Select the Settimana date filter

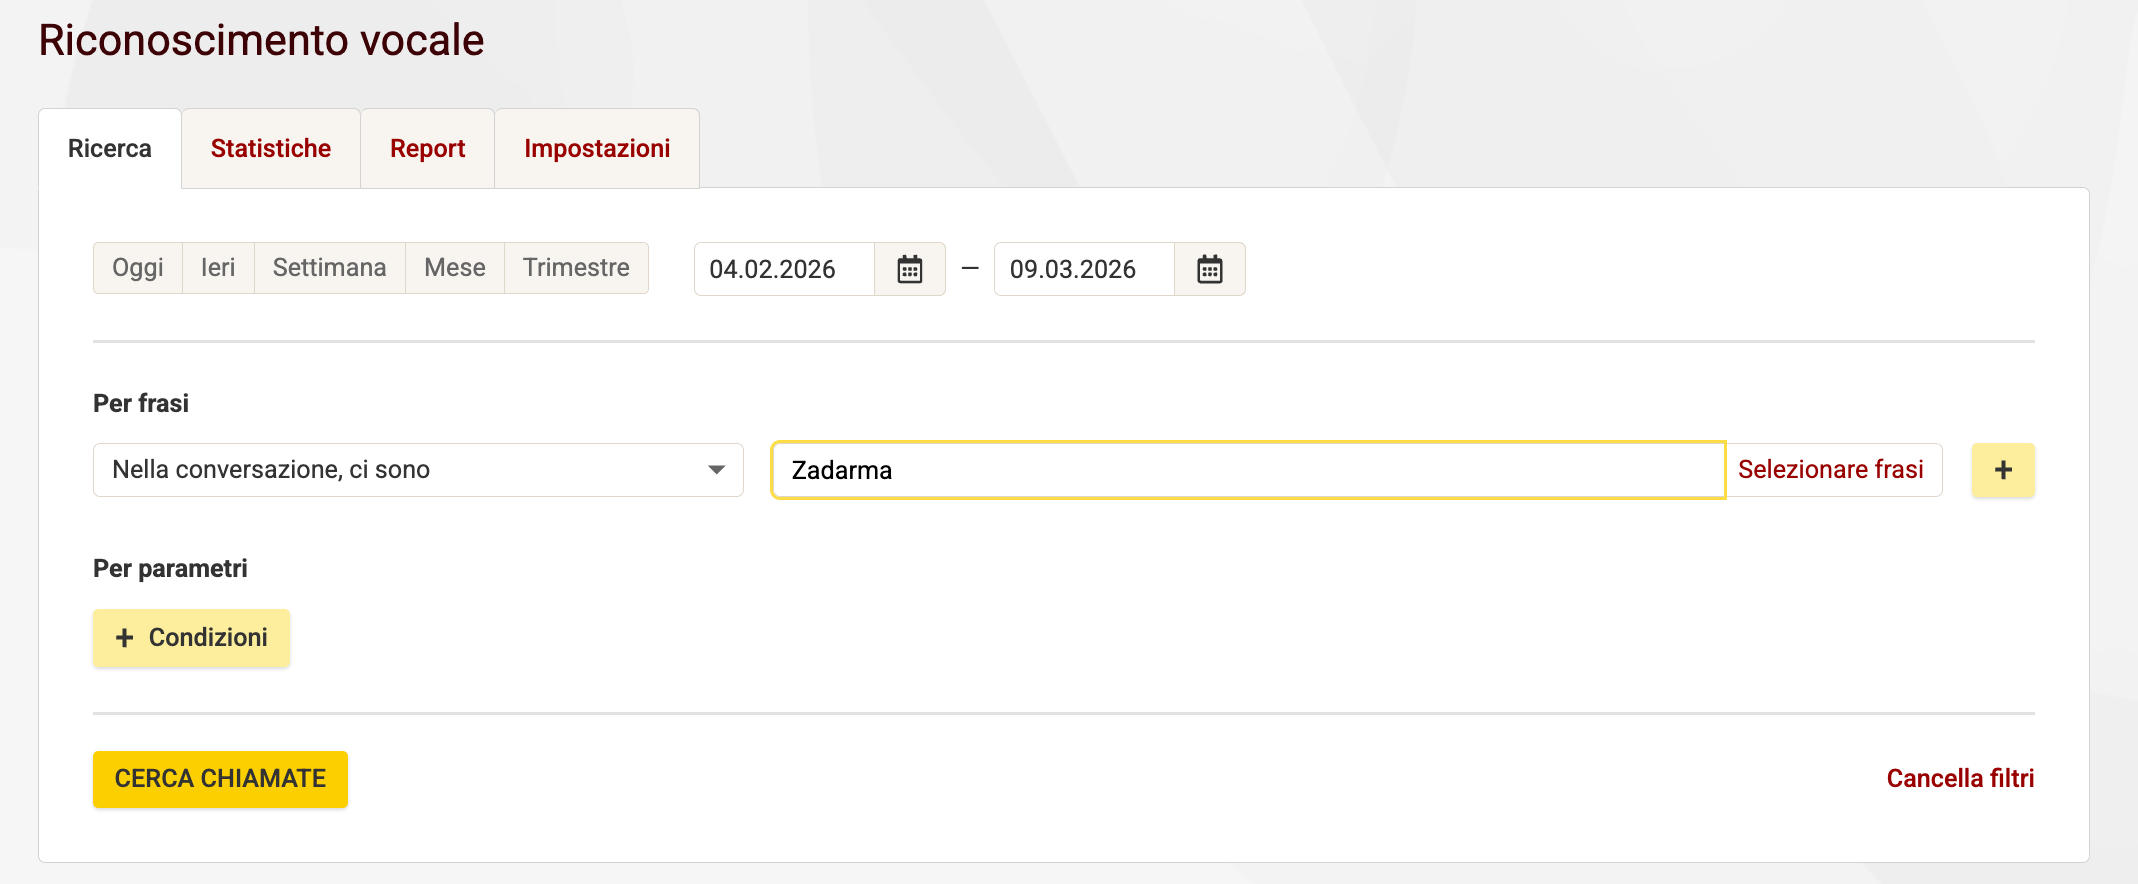point(329,268)
